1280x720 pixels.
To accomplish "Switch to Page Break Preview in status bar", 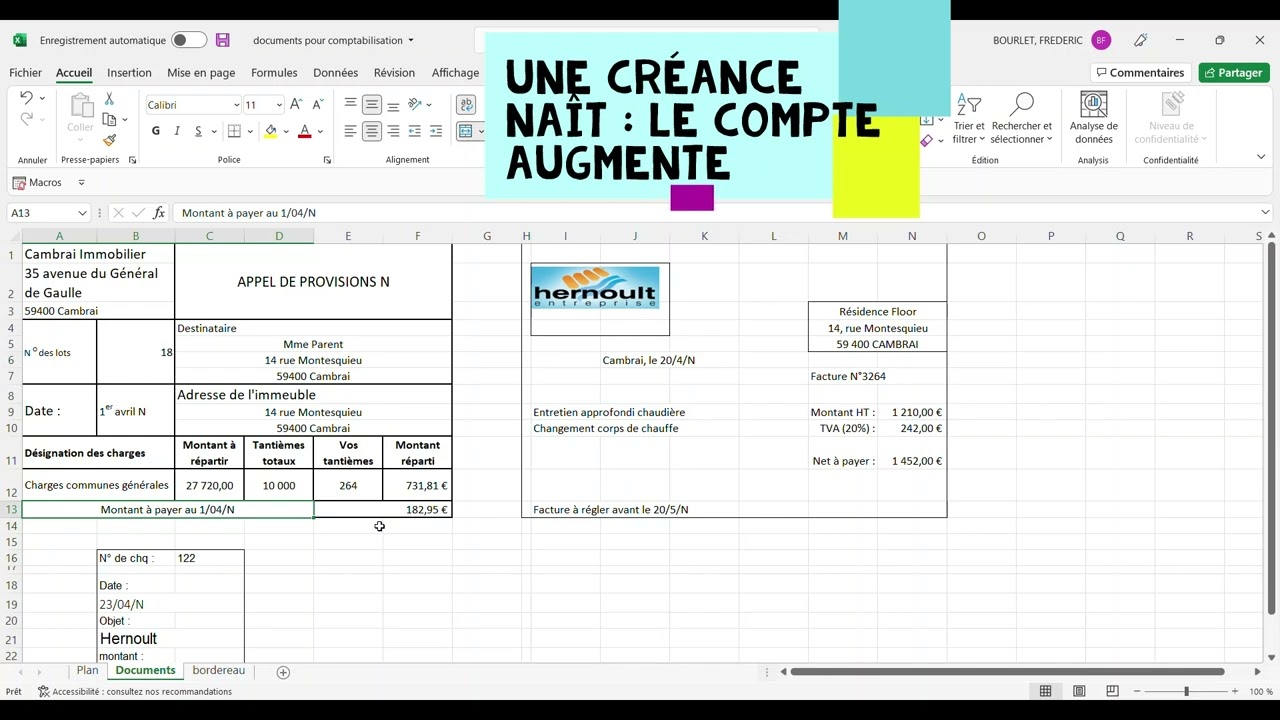I will (x=1112, y=691).
